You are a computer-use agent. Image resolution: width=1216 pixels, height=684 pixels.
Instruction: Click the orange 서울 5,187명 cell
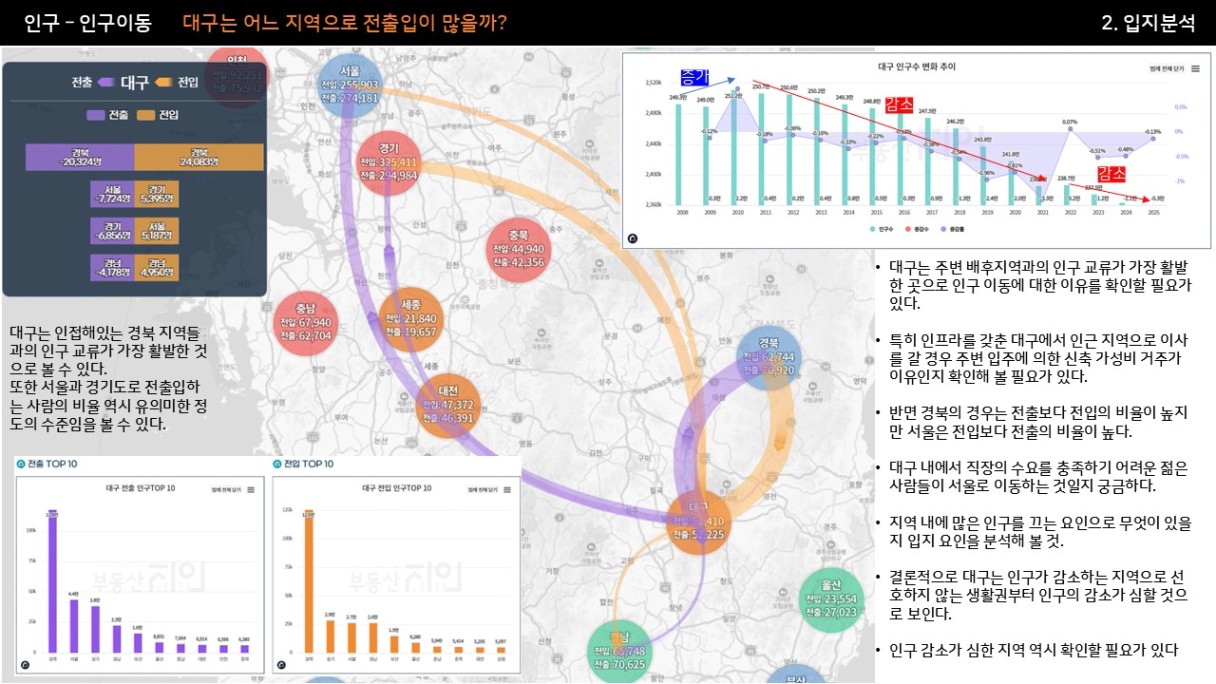[x=156, y=230]
